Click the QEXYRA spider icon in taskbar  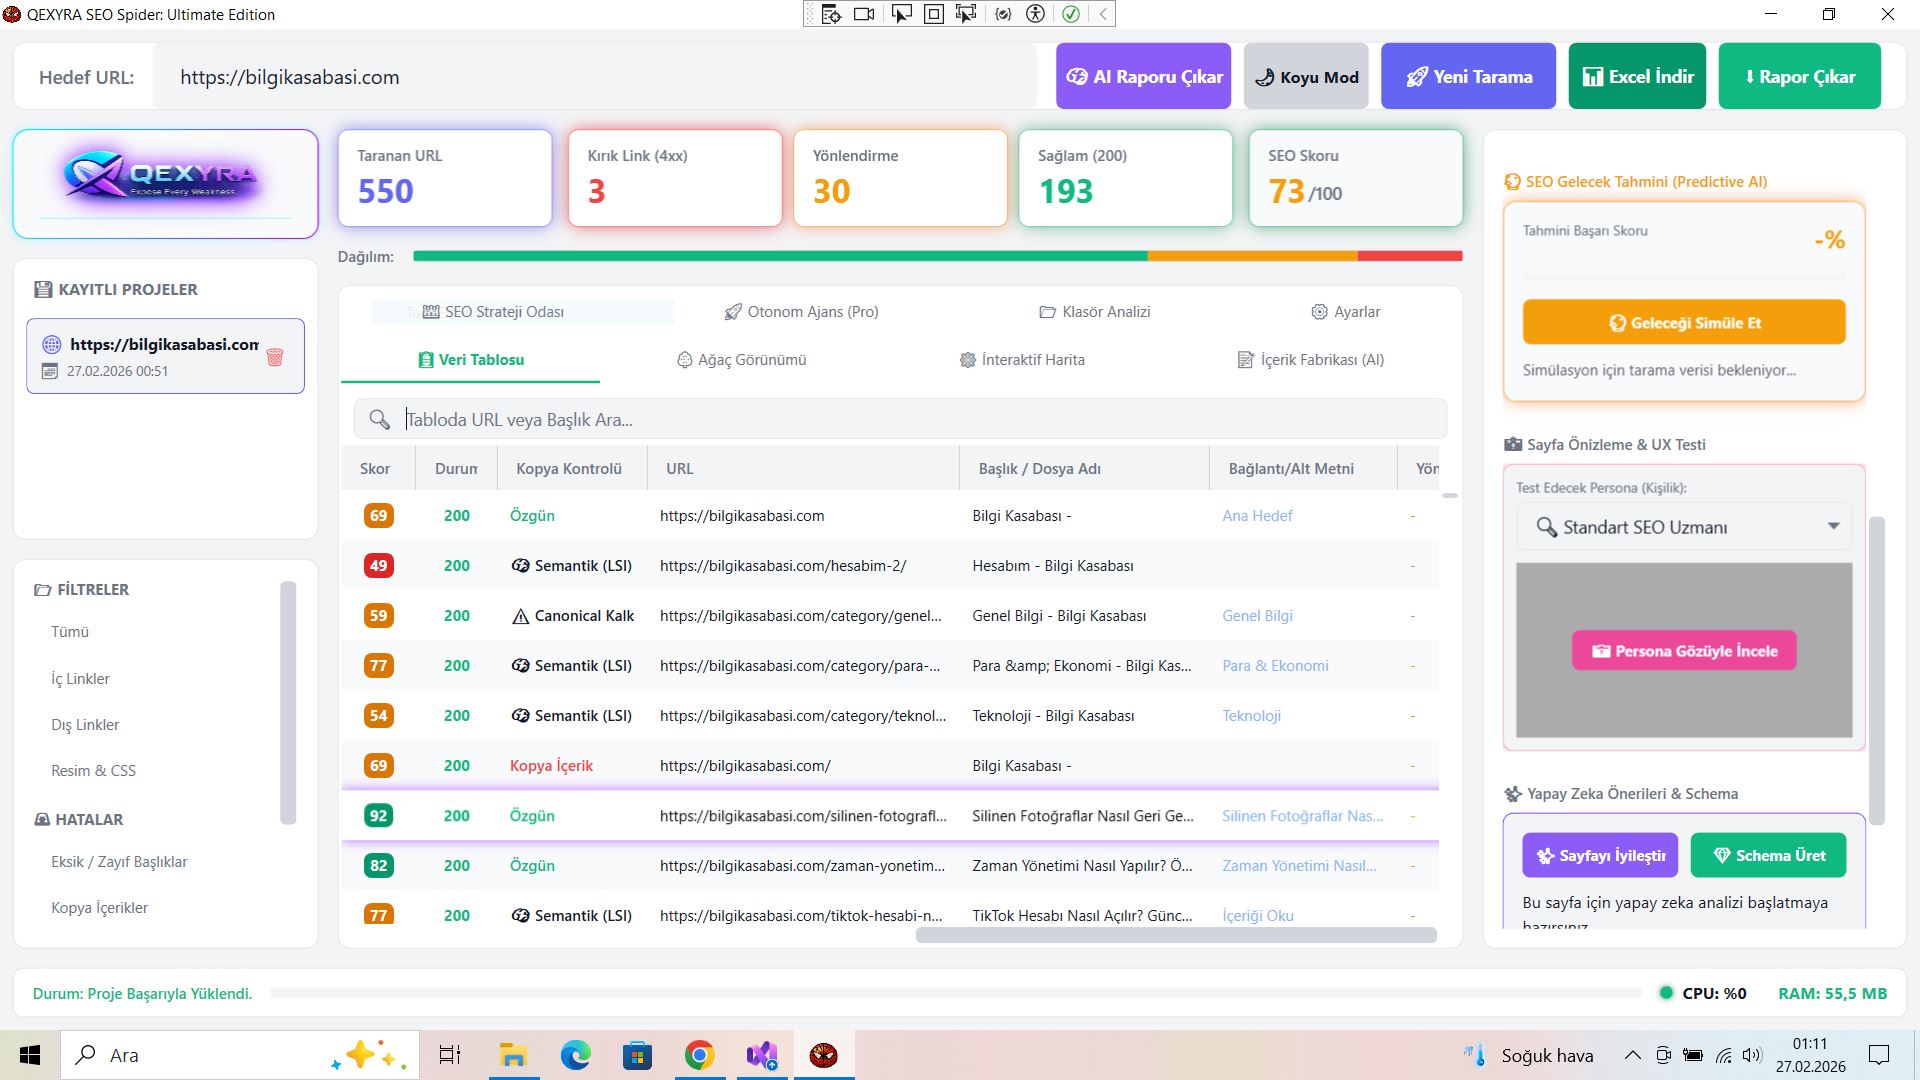click(x=823, y=1055)
